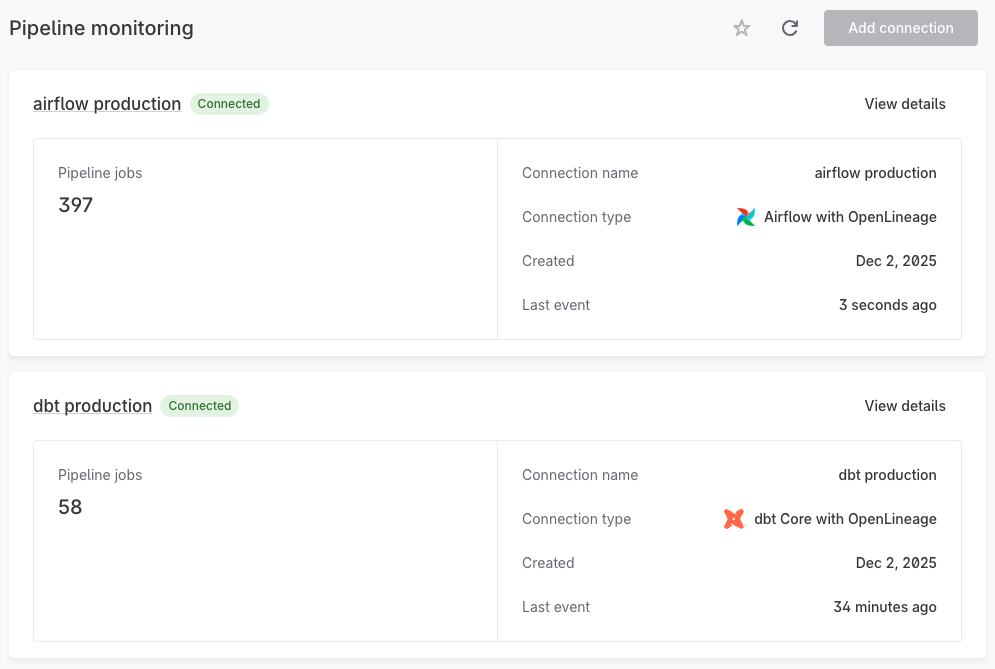Click the Airflow with OpenLineage pinwheel icon
Image resolution: width=995 pixels, height=669 pixels.
(744, 216)
